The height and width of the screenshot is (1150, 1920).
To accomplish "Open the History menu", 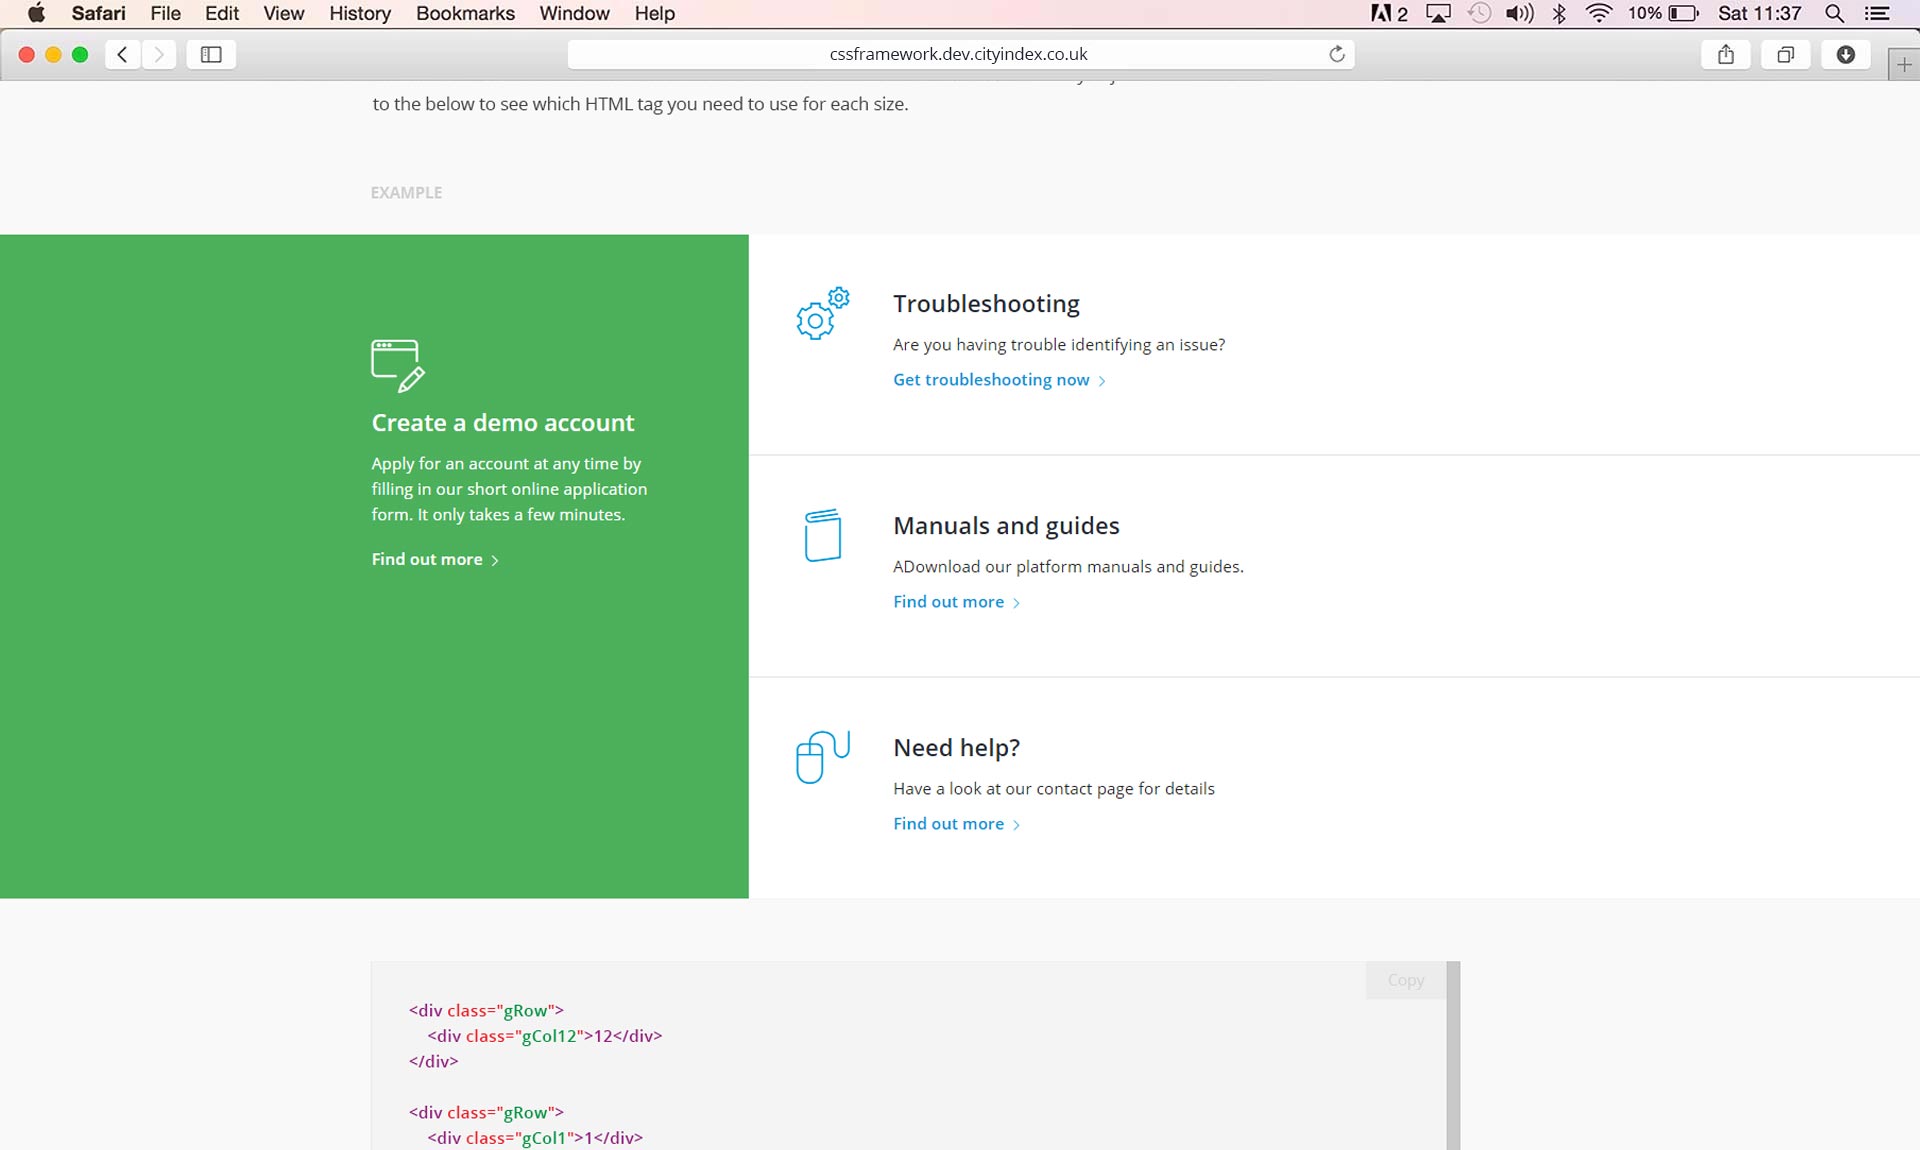I will (x=359, y=13).
